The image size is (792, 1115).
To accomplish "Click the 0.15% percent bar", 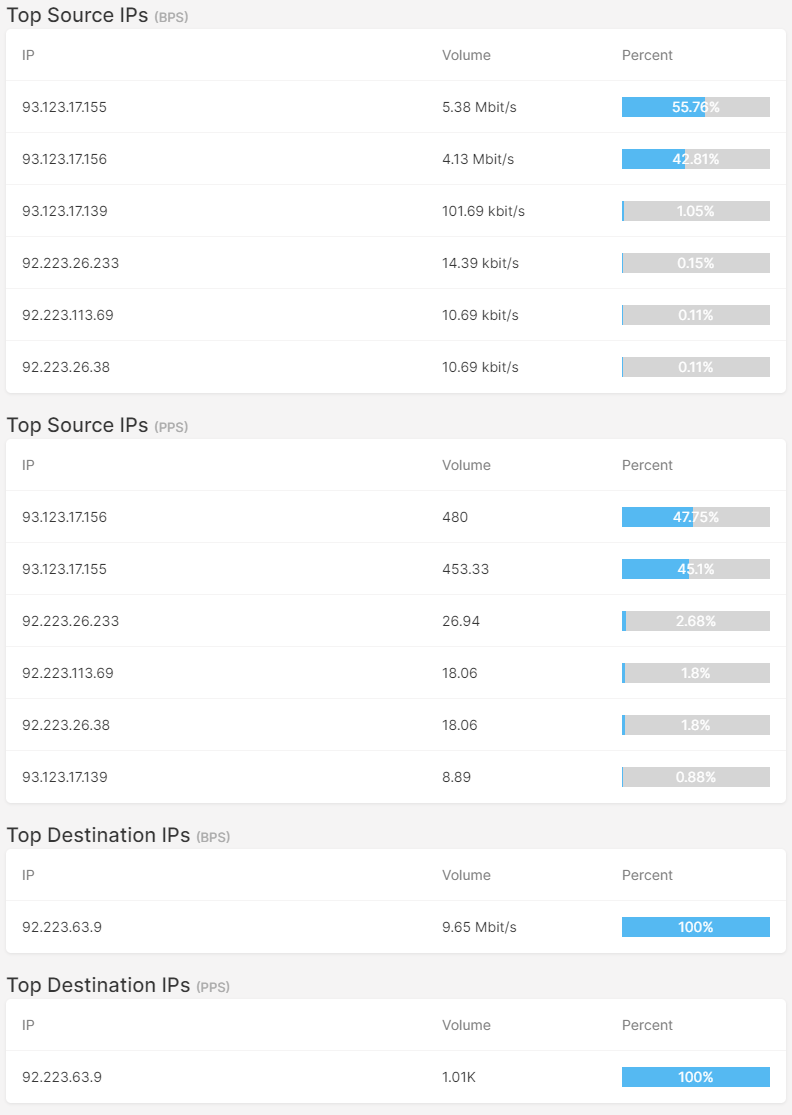I will (695, 263).
